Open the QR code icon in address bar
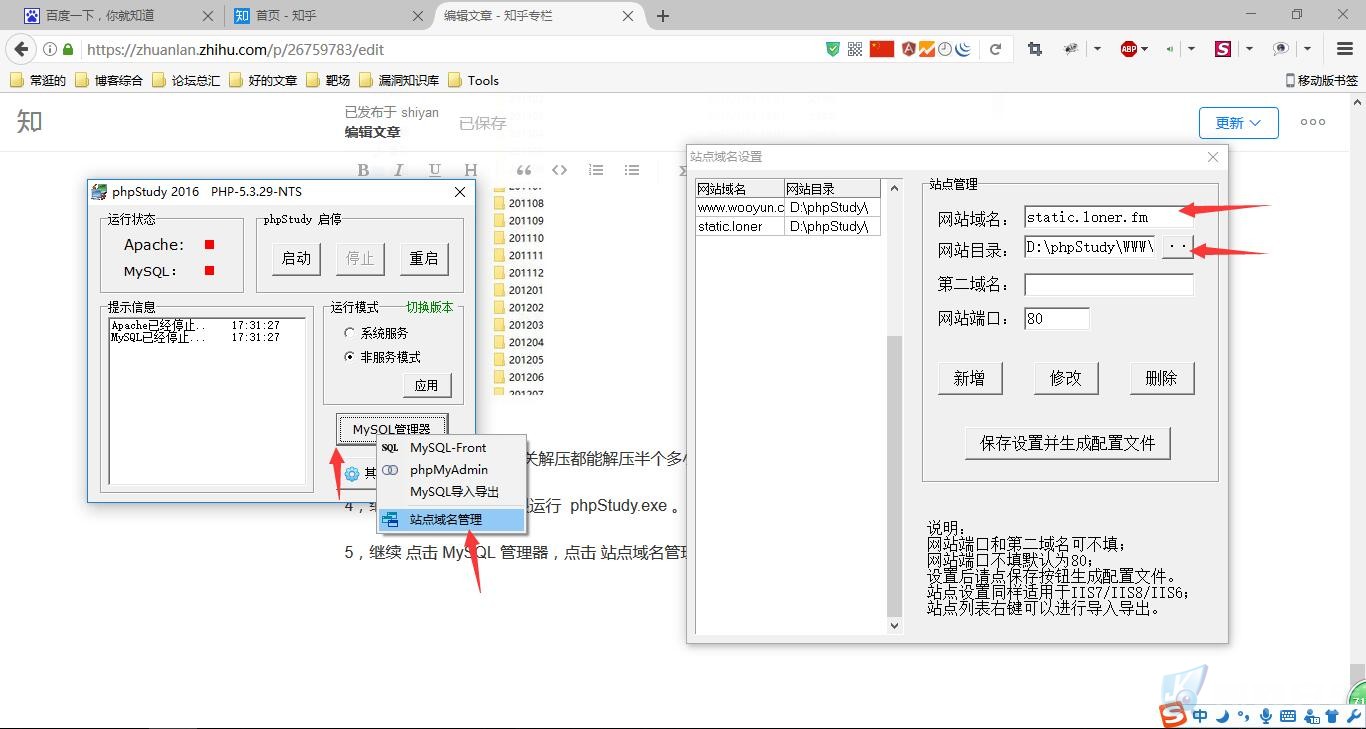 [856, 49]
